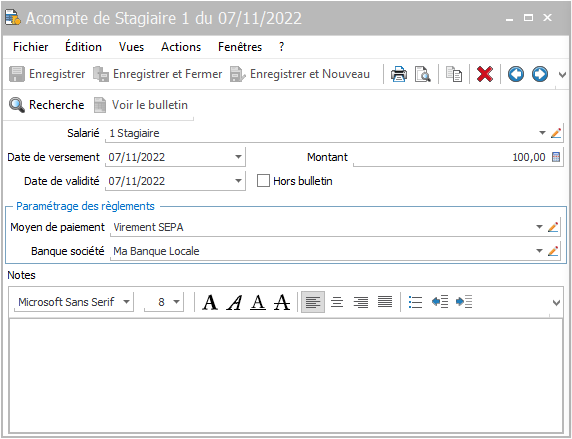Open the Moyen de paiement dropdown
This screenshot has width=572, height=439.
point(539,227)
